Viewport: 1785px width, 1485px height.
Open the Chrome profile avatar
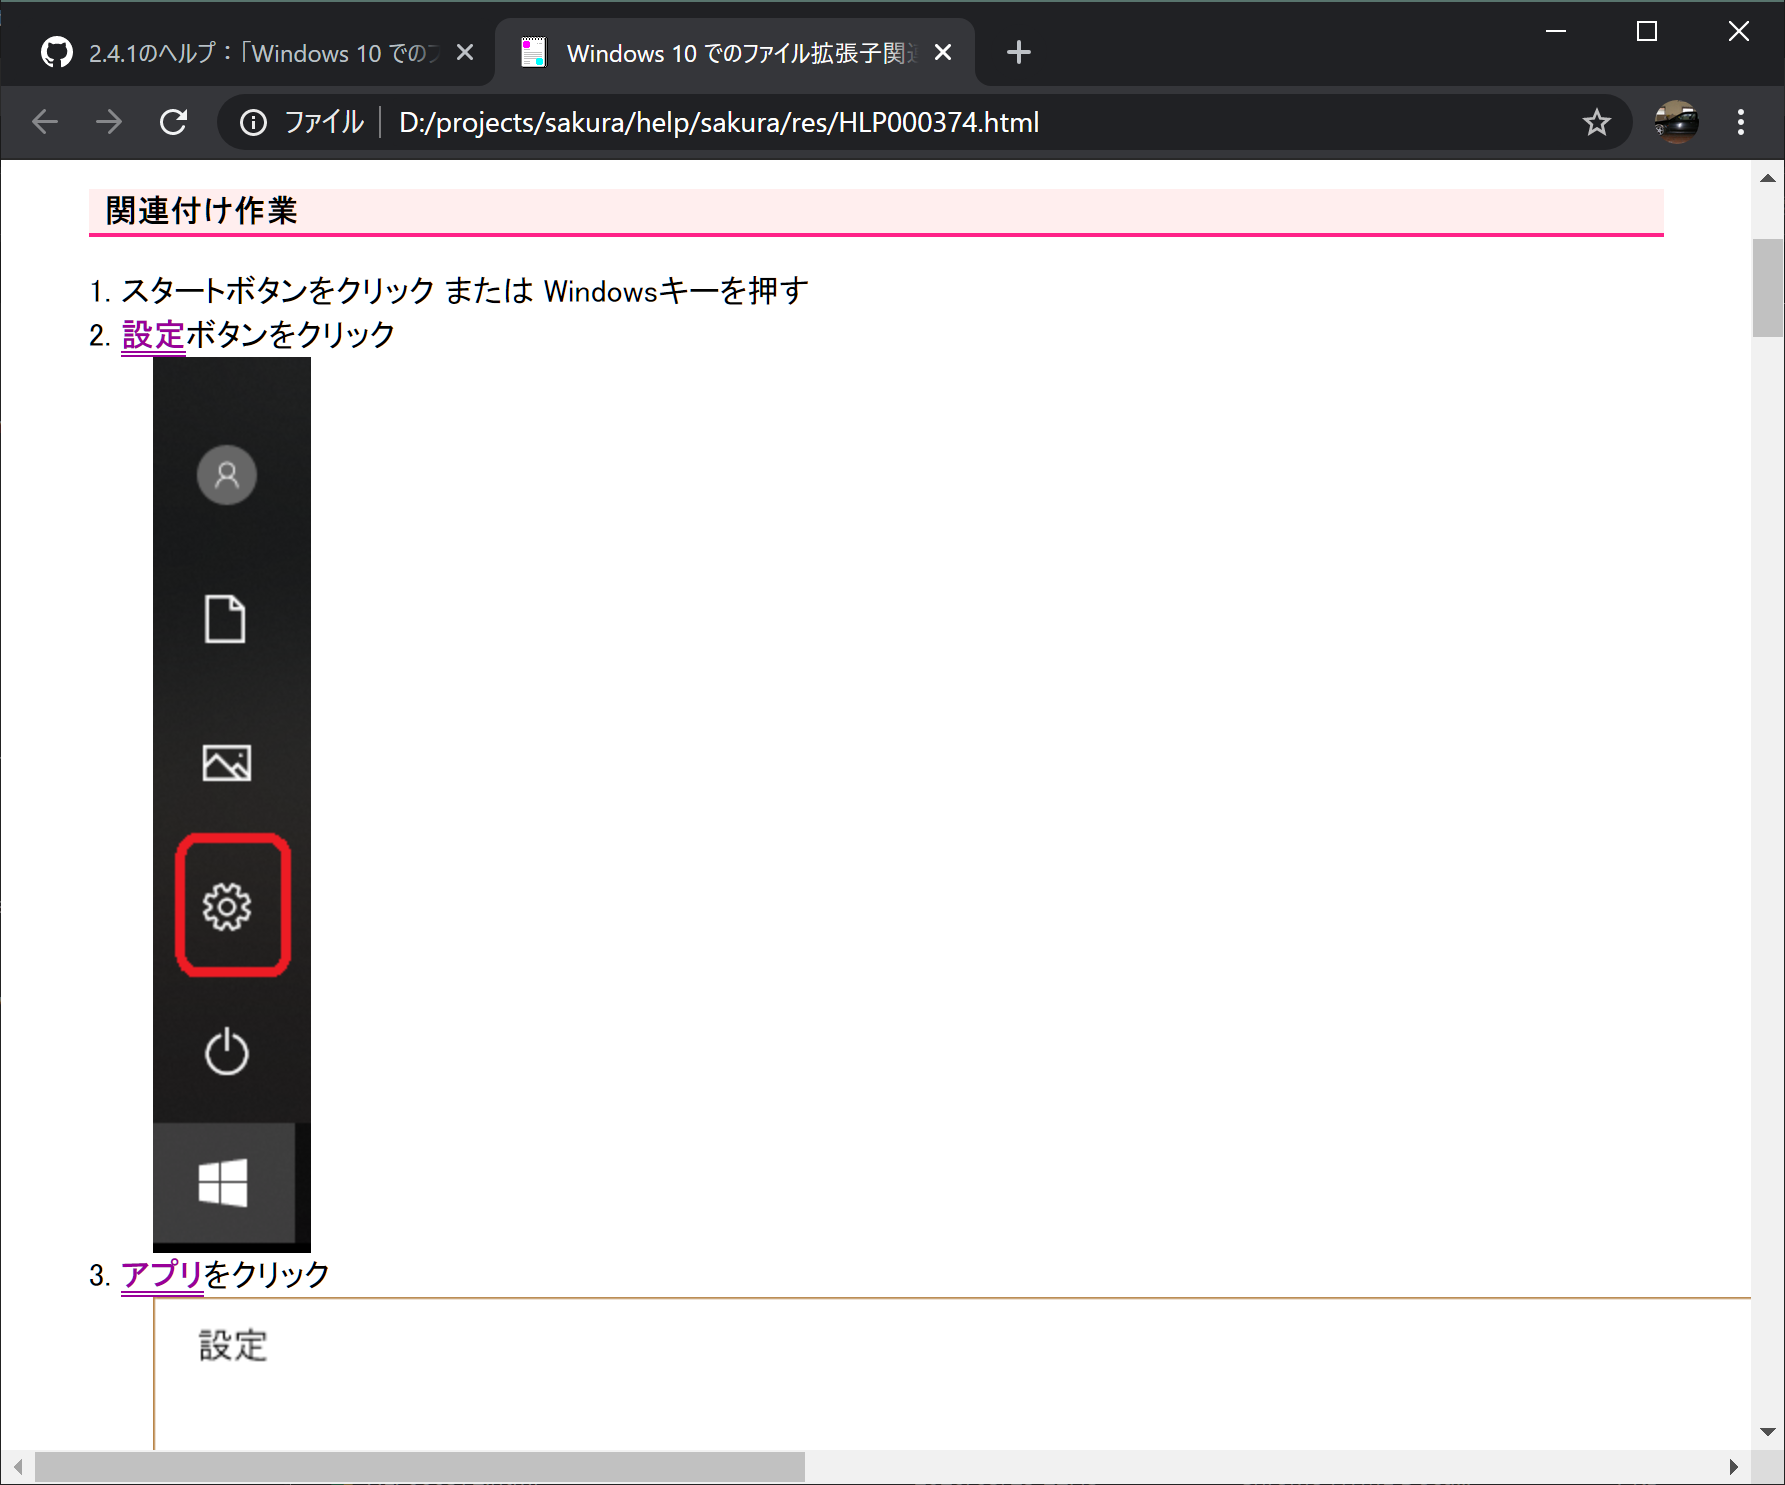coord(1677,122)
